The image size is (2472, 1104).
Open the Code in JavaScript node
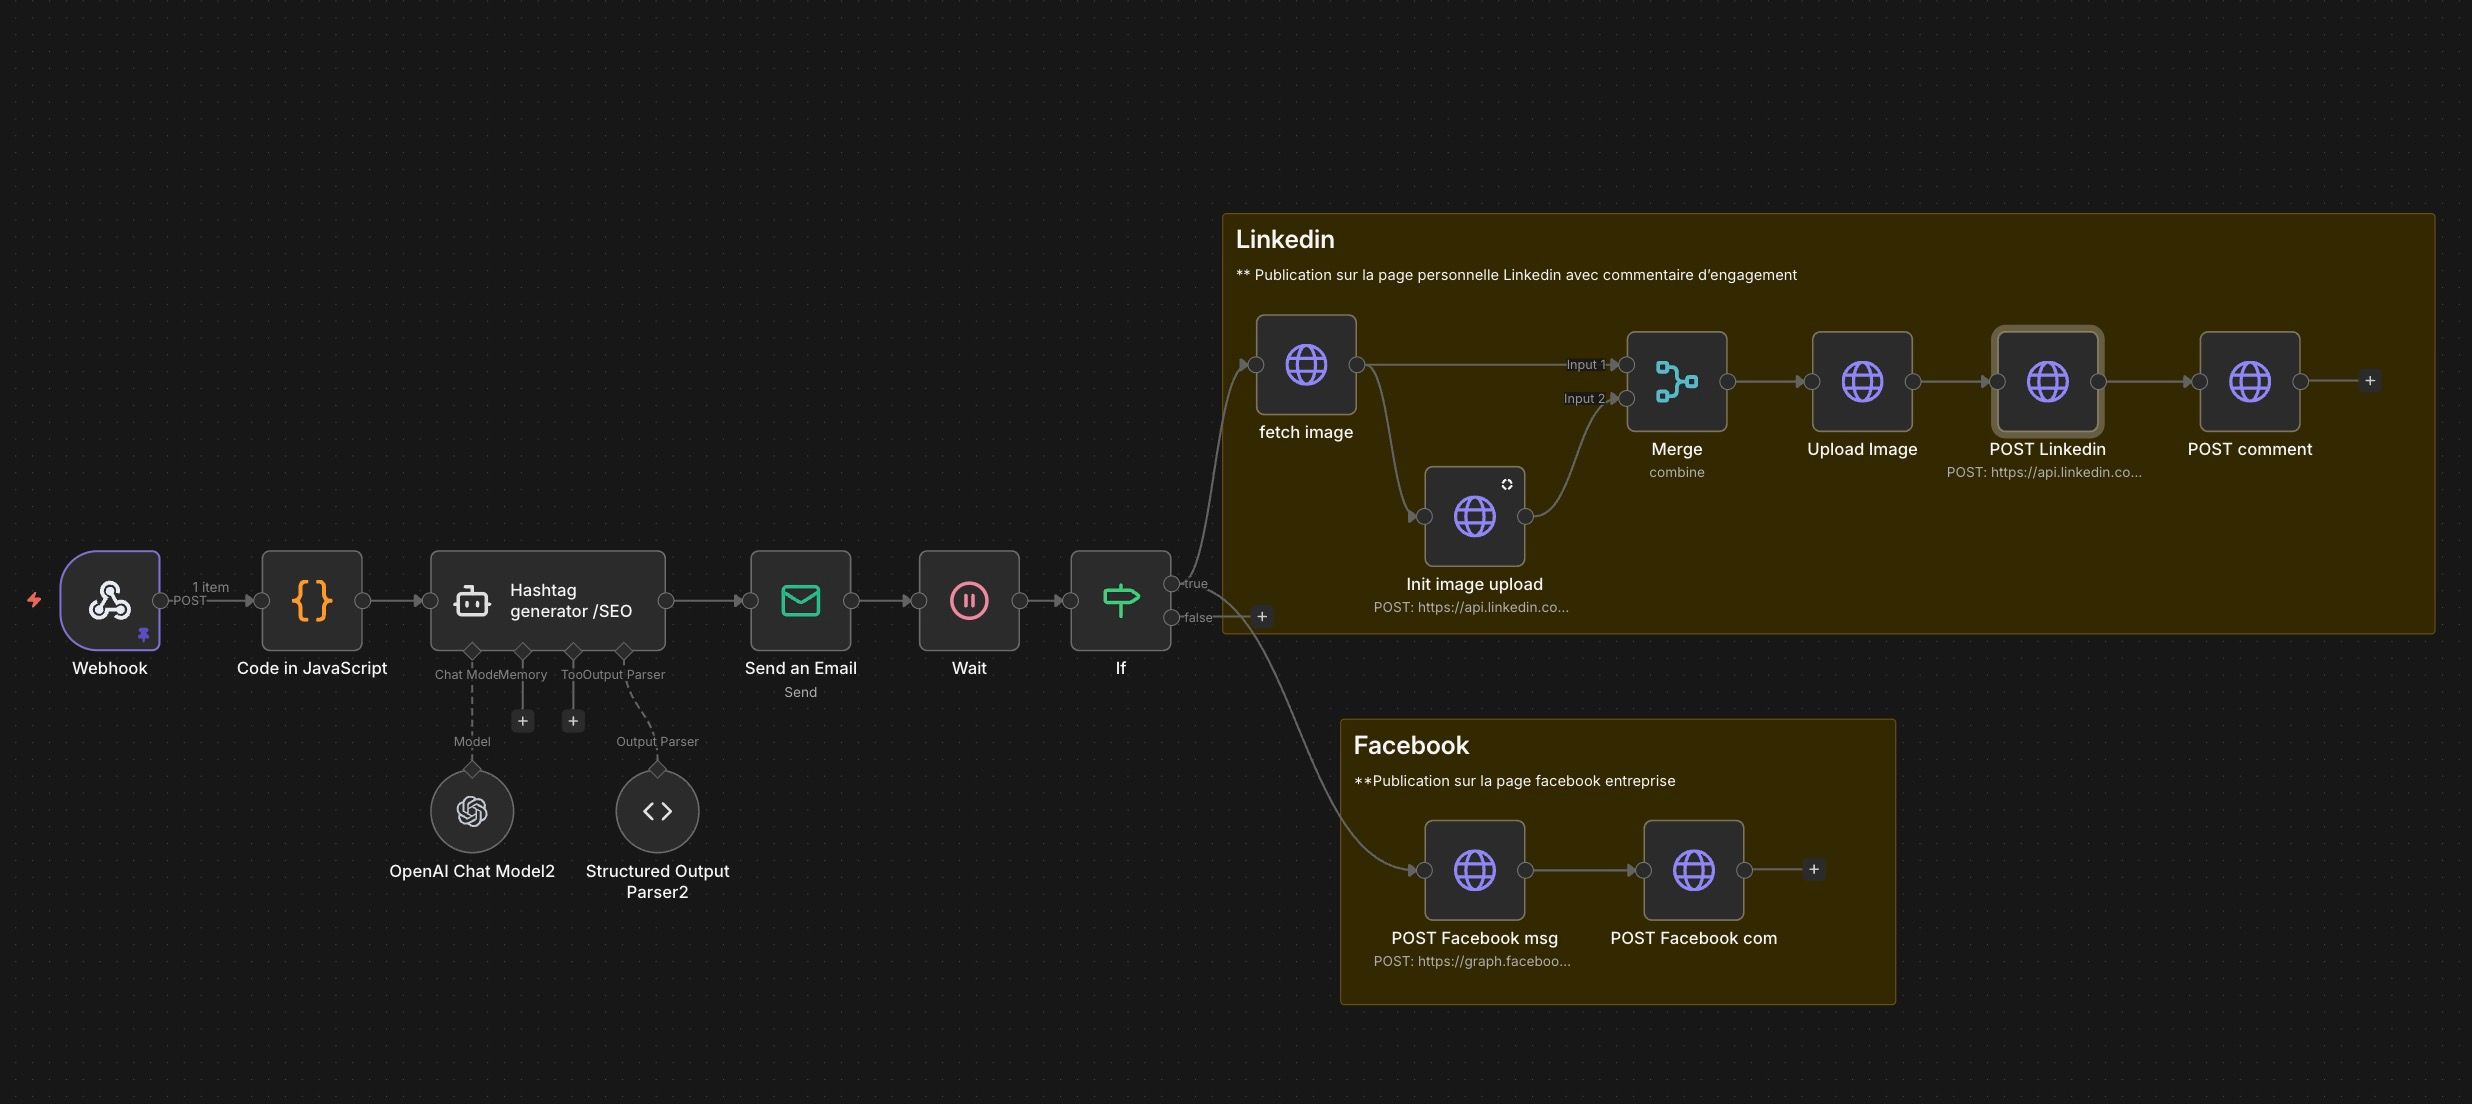312,600
